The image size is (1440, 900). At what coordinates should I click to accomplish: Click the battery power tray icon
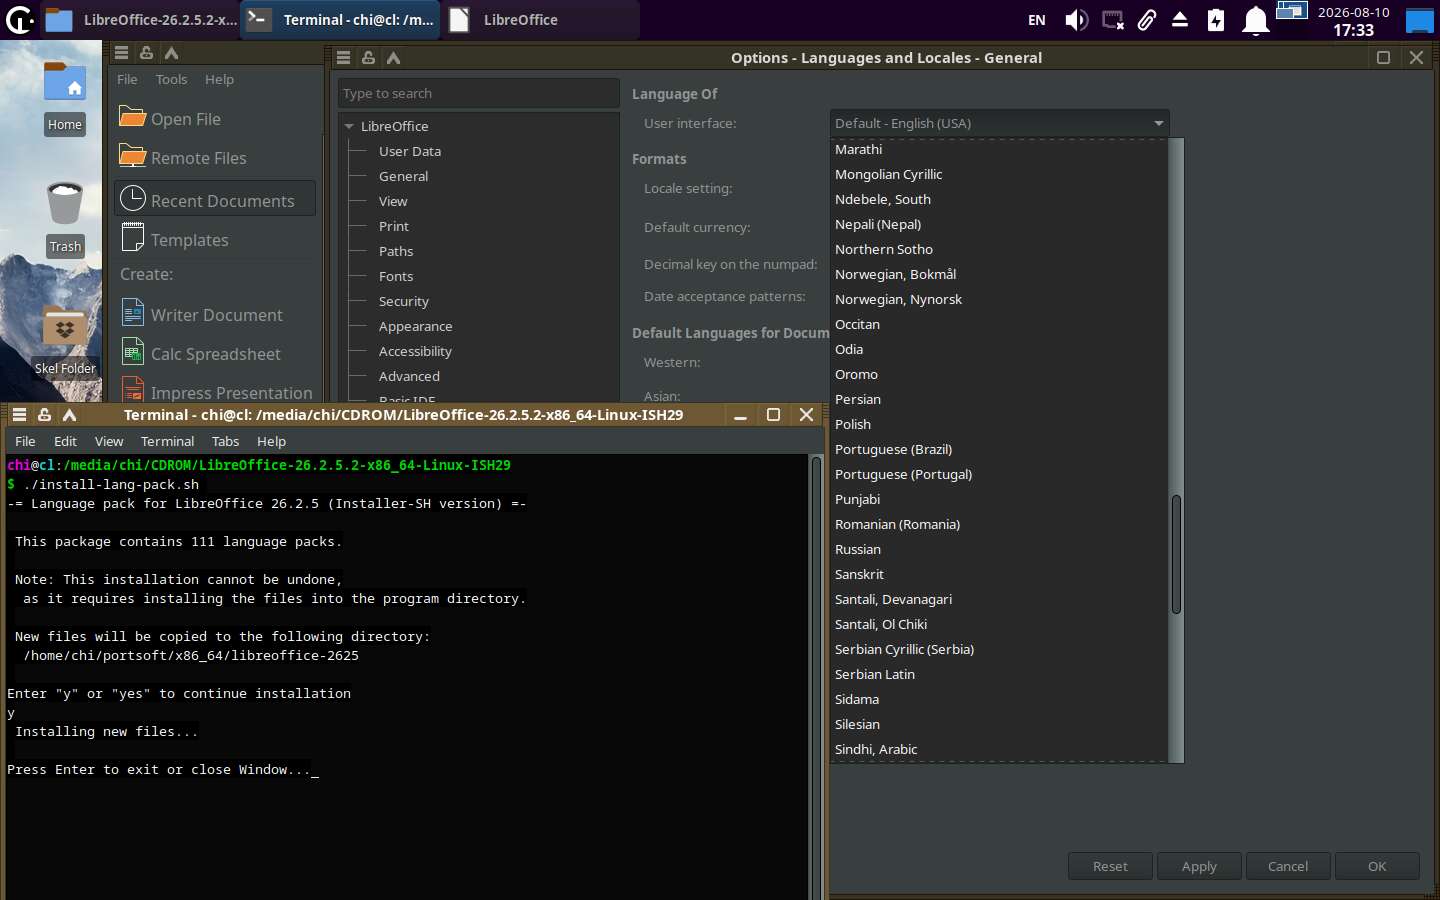coord(1216,20)
